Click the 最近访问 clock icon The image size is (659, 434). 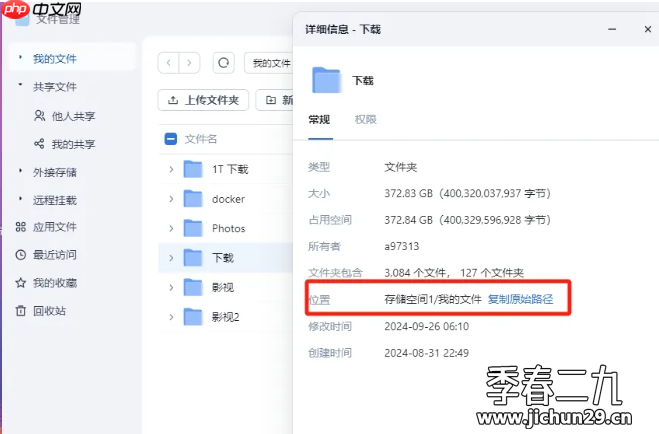(21, 255)
